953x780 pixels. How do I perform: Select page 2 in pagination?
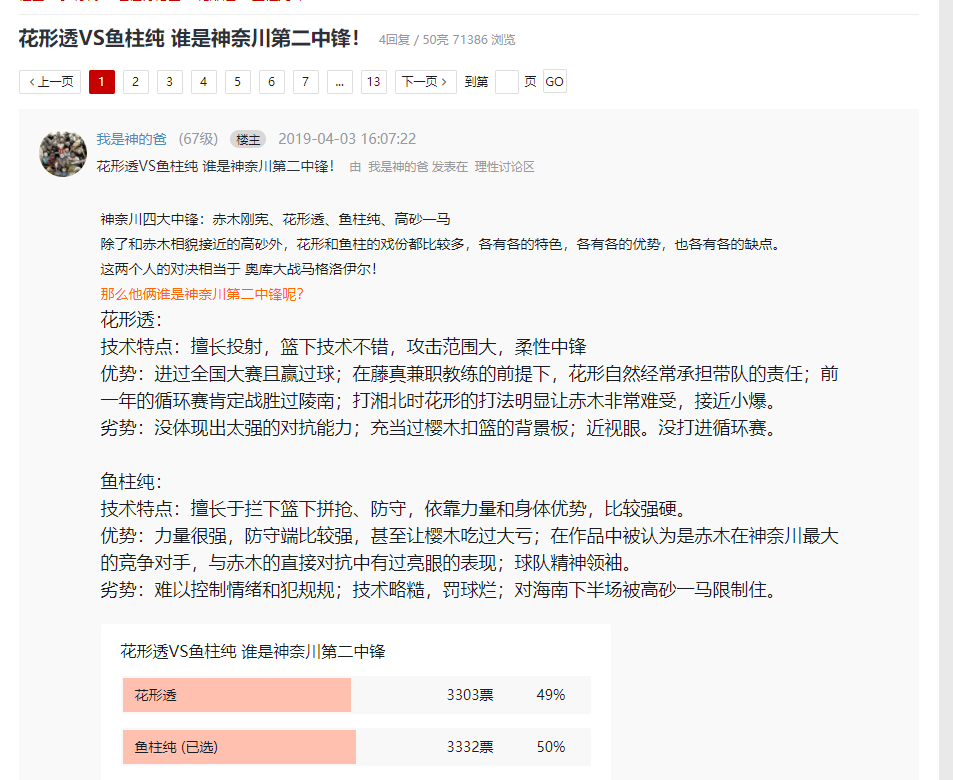coord(136,82)
